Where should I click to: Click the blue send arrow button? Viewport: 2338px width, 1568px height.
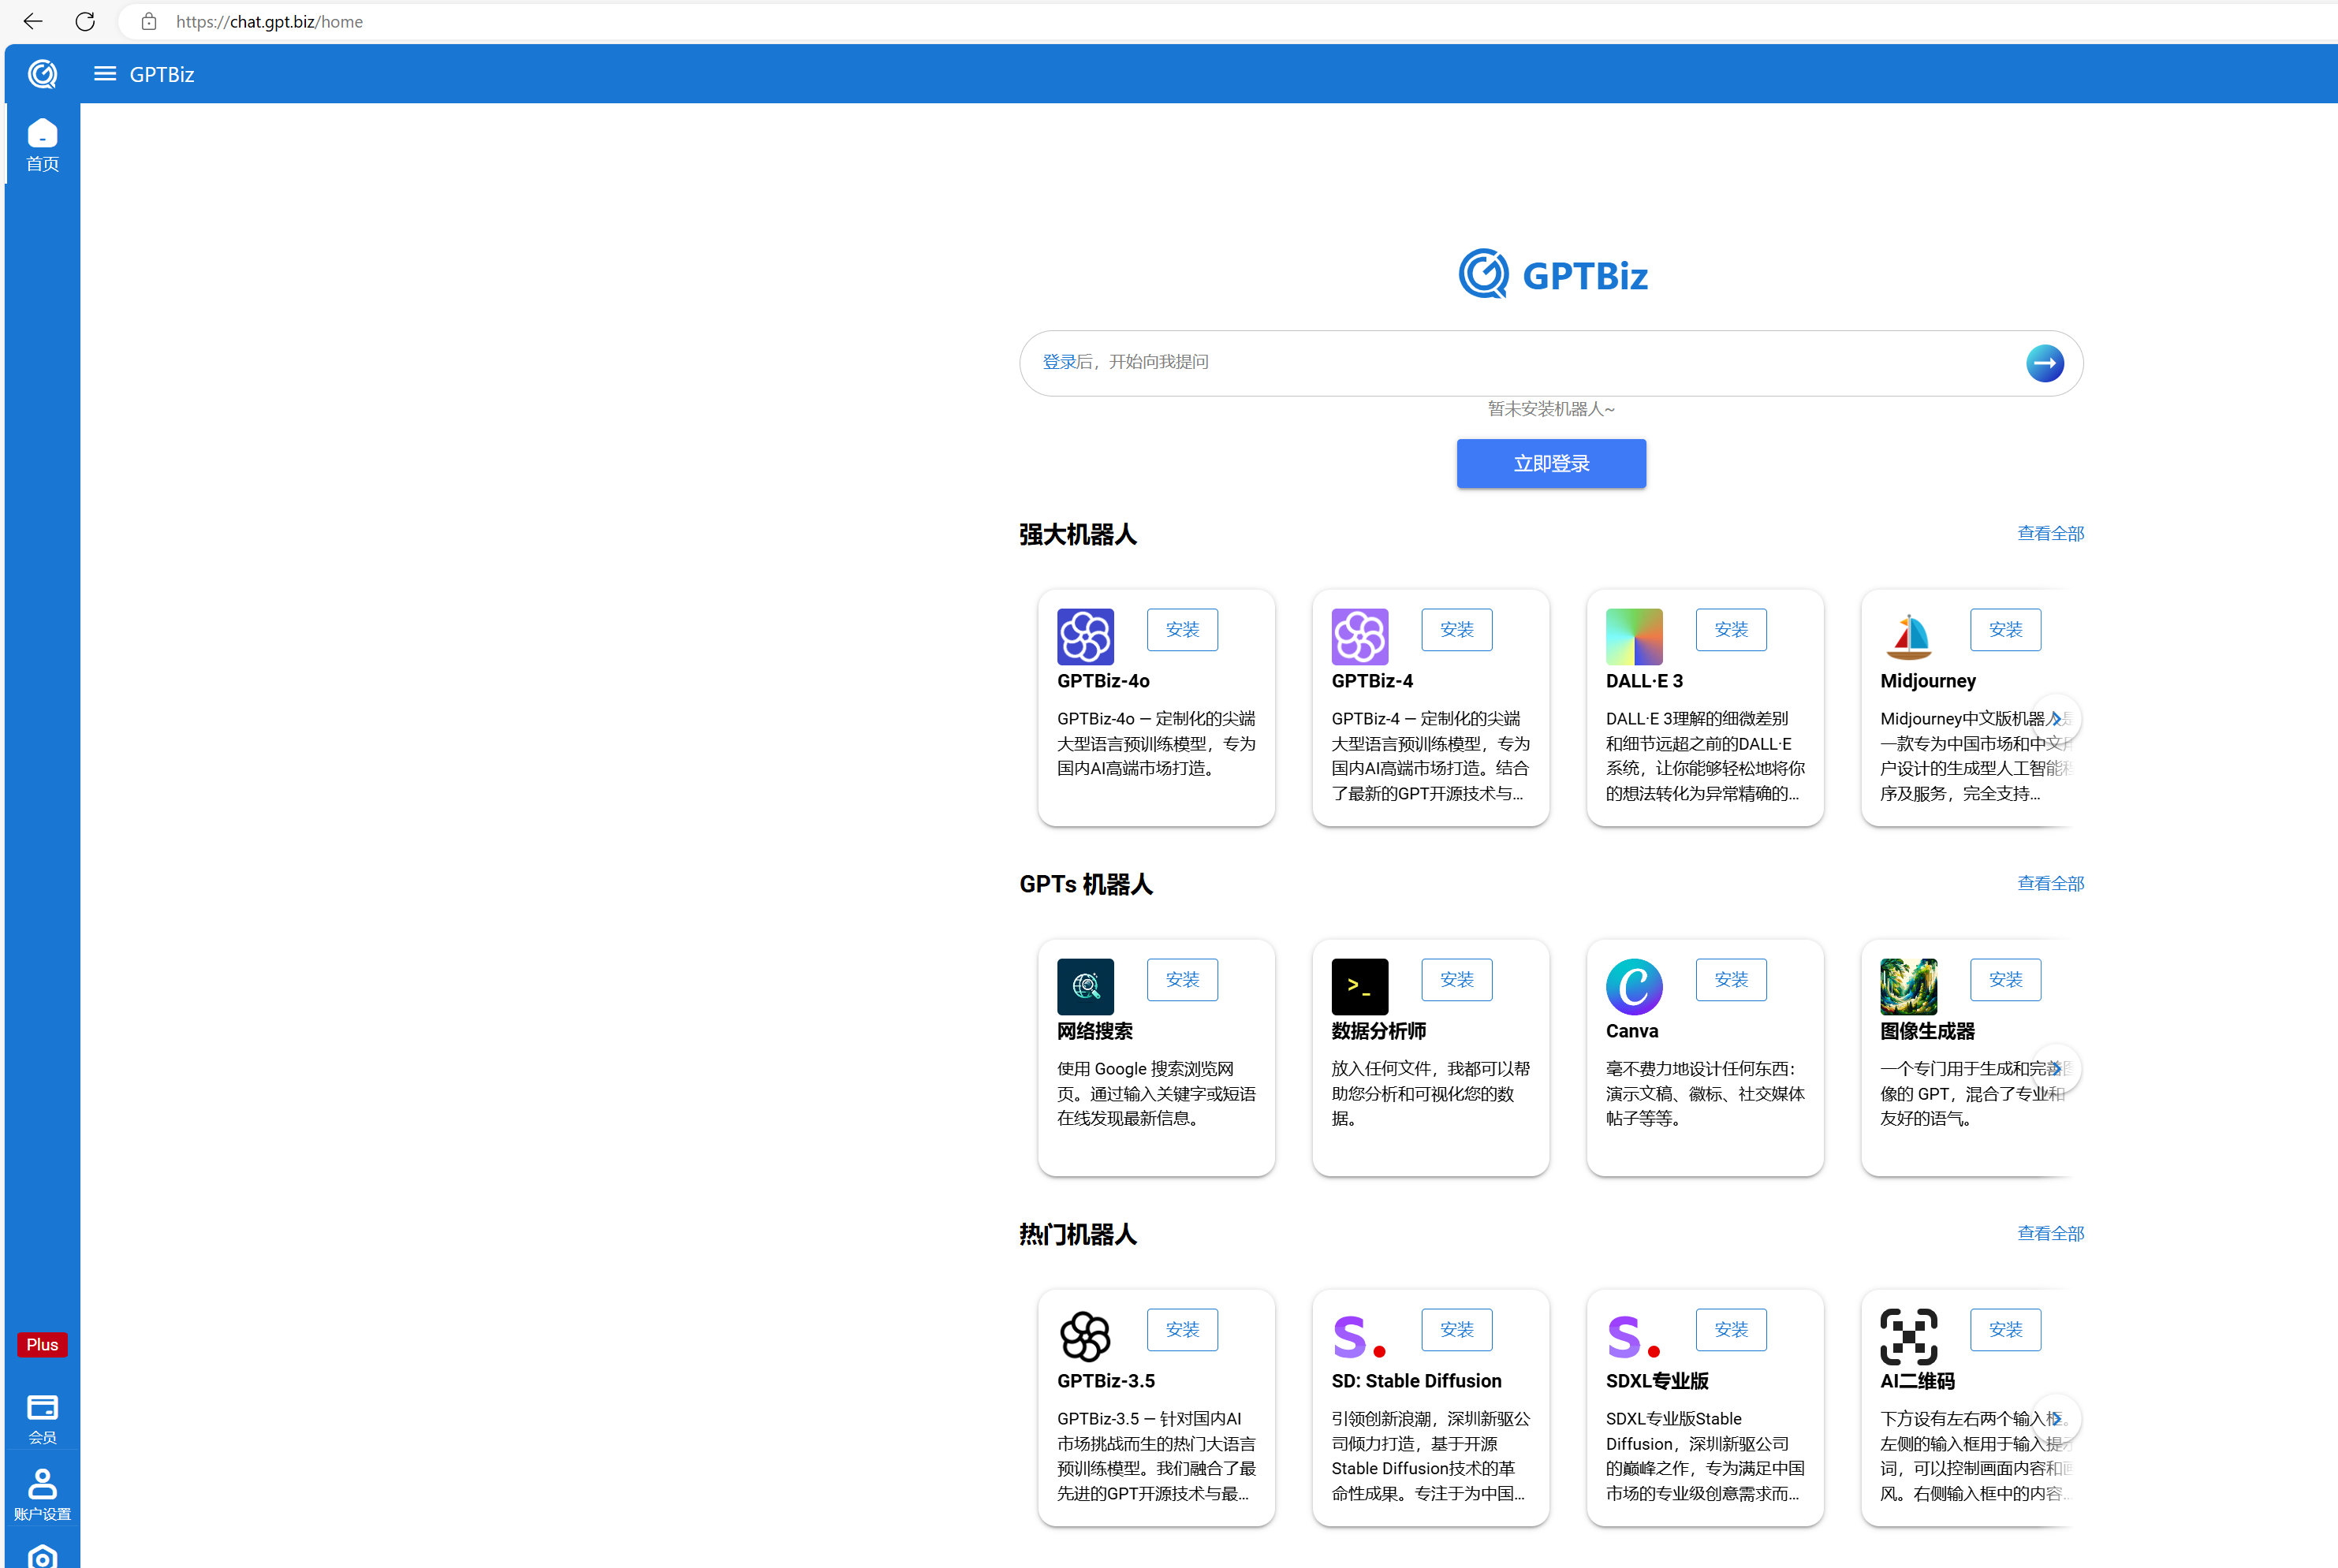[x=2044, y=363]
